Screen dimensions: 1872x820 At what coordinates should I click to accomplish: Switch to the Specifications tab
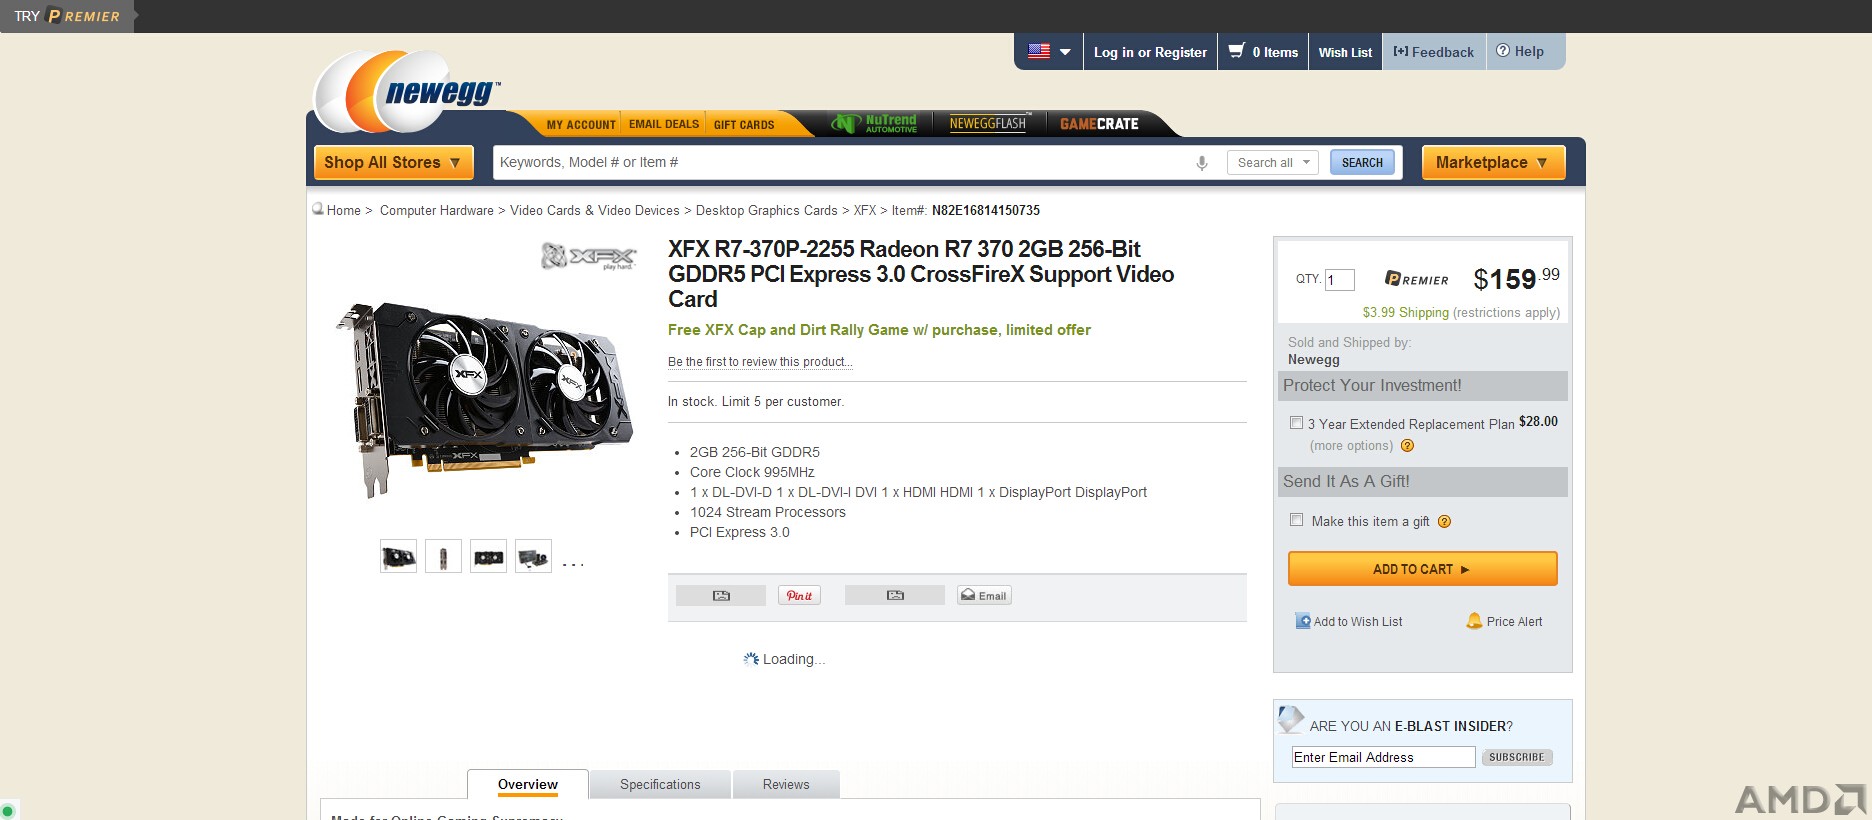[x=660, y=784]
